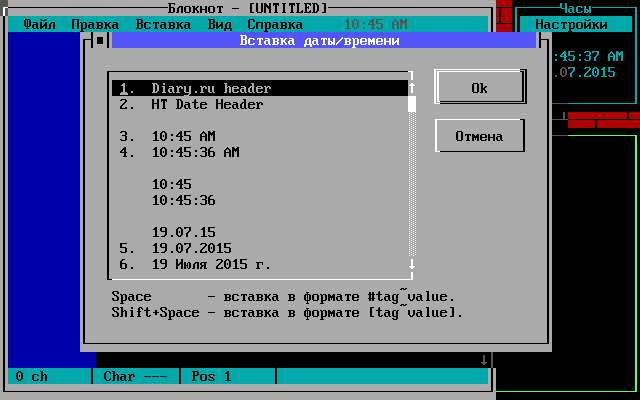Viewport: 640px width, 400px height.
Task: Select the '19.07.2015' date format
Action: tap(260, 248)
